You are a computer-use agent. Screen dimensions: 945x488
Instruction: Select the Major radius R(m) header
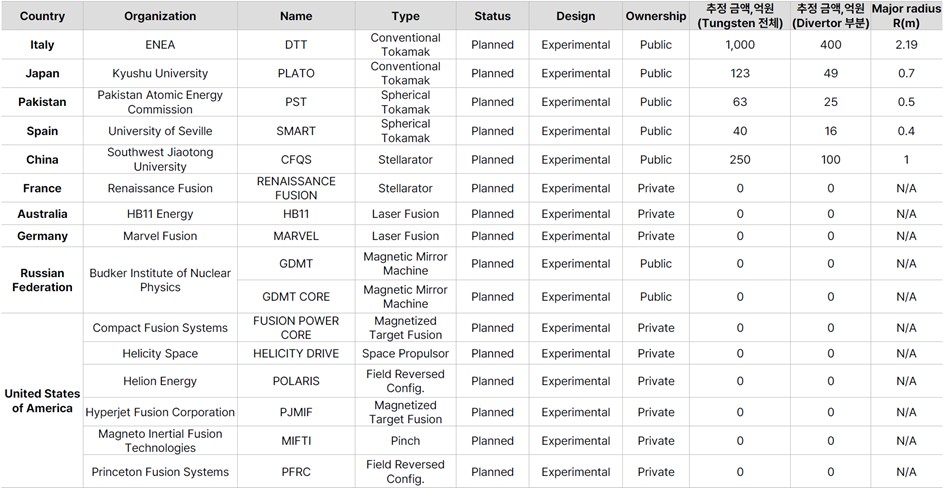pos(906,16)
